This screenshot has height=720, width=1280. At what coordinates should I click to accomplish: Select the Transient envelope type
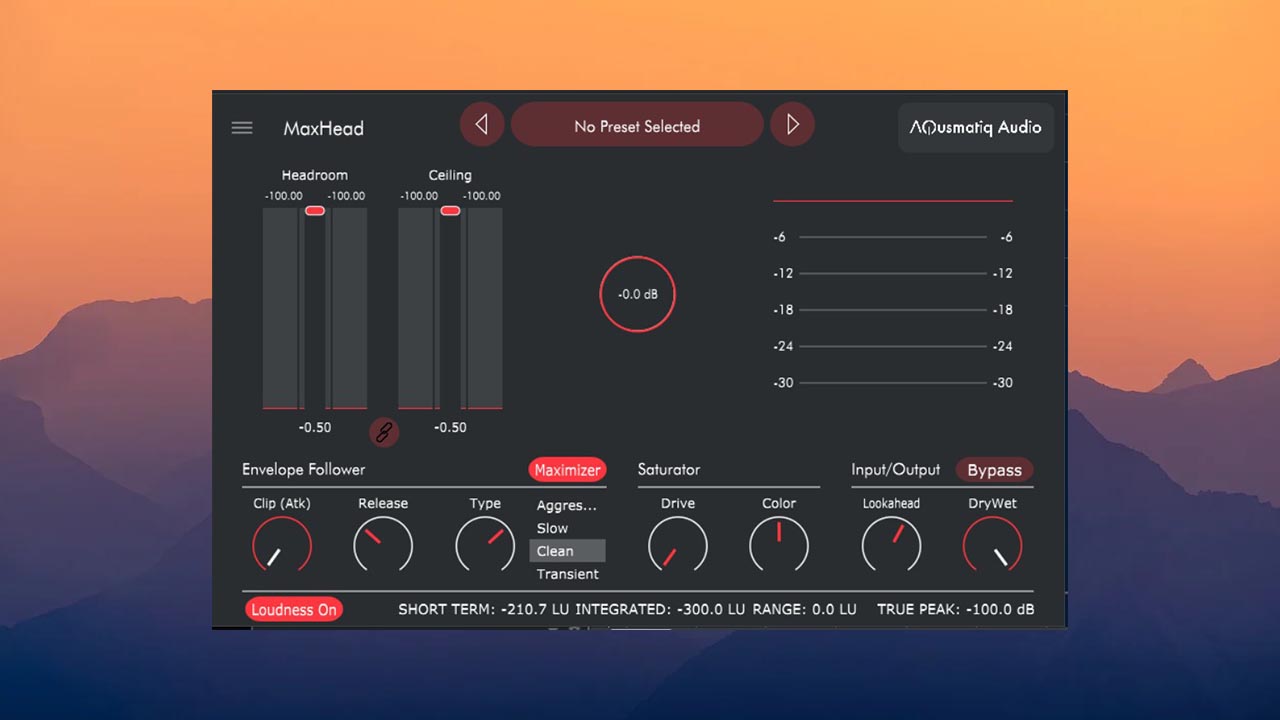click(x=567, y=574)
